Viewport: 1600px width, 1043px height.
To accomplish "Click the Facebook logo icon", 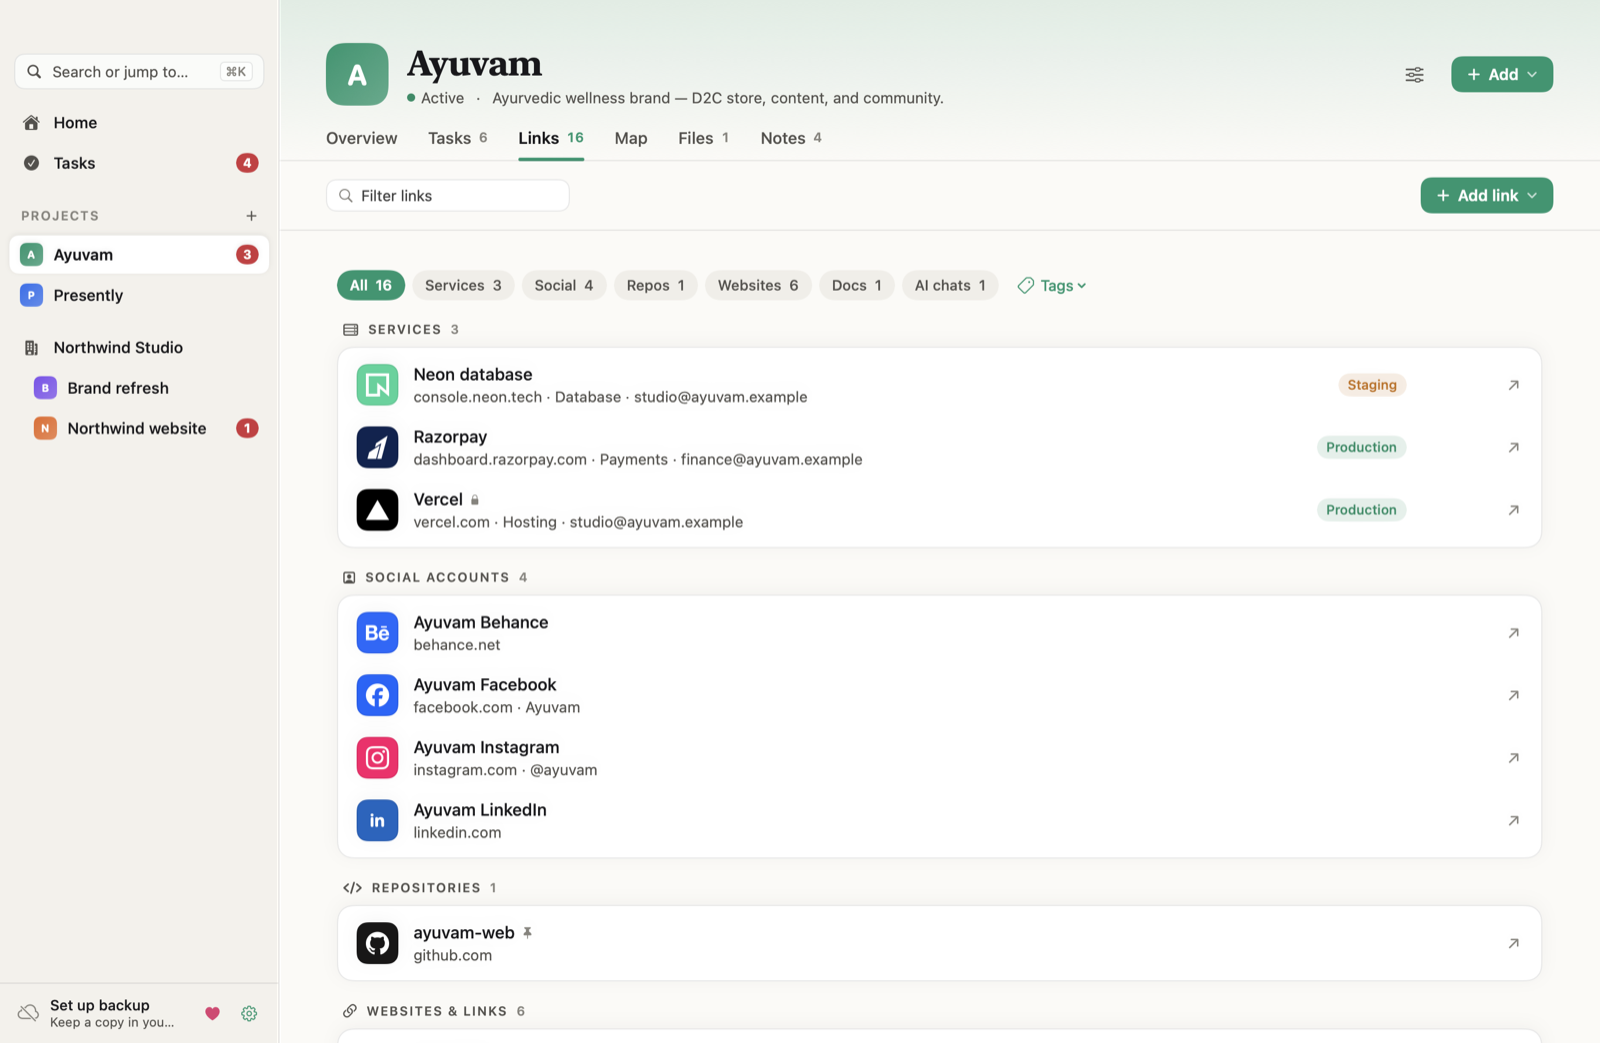I will point(377,695).
